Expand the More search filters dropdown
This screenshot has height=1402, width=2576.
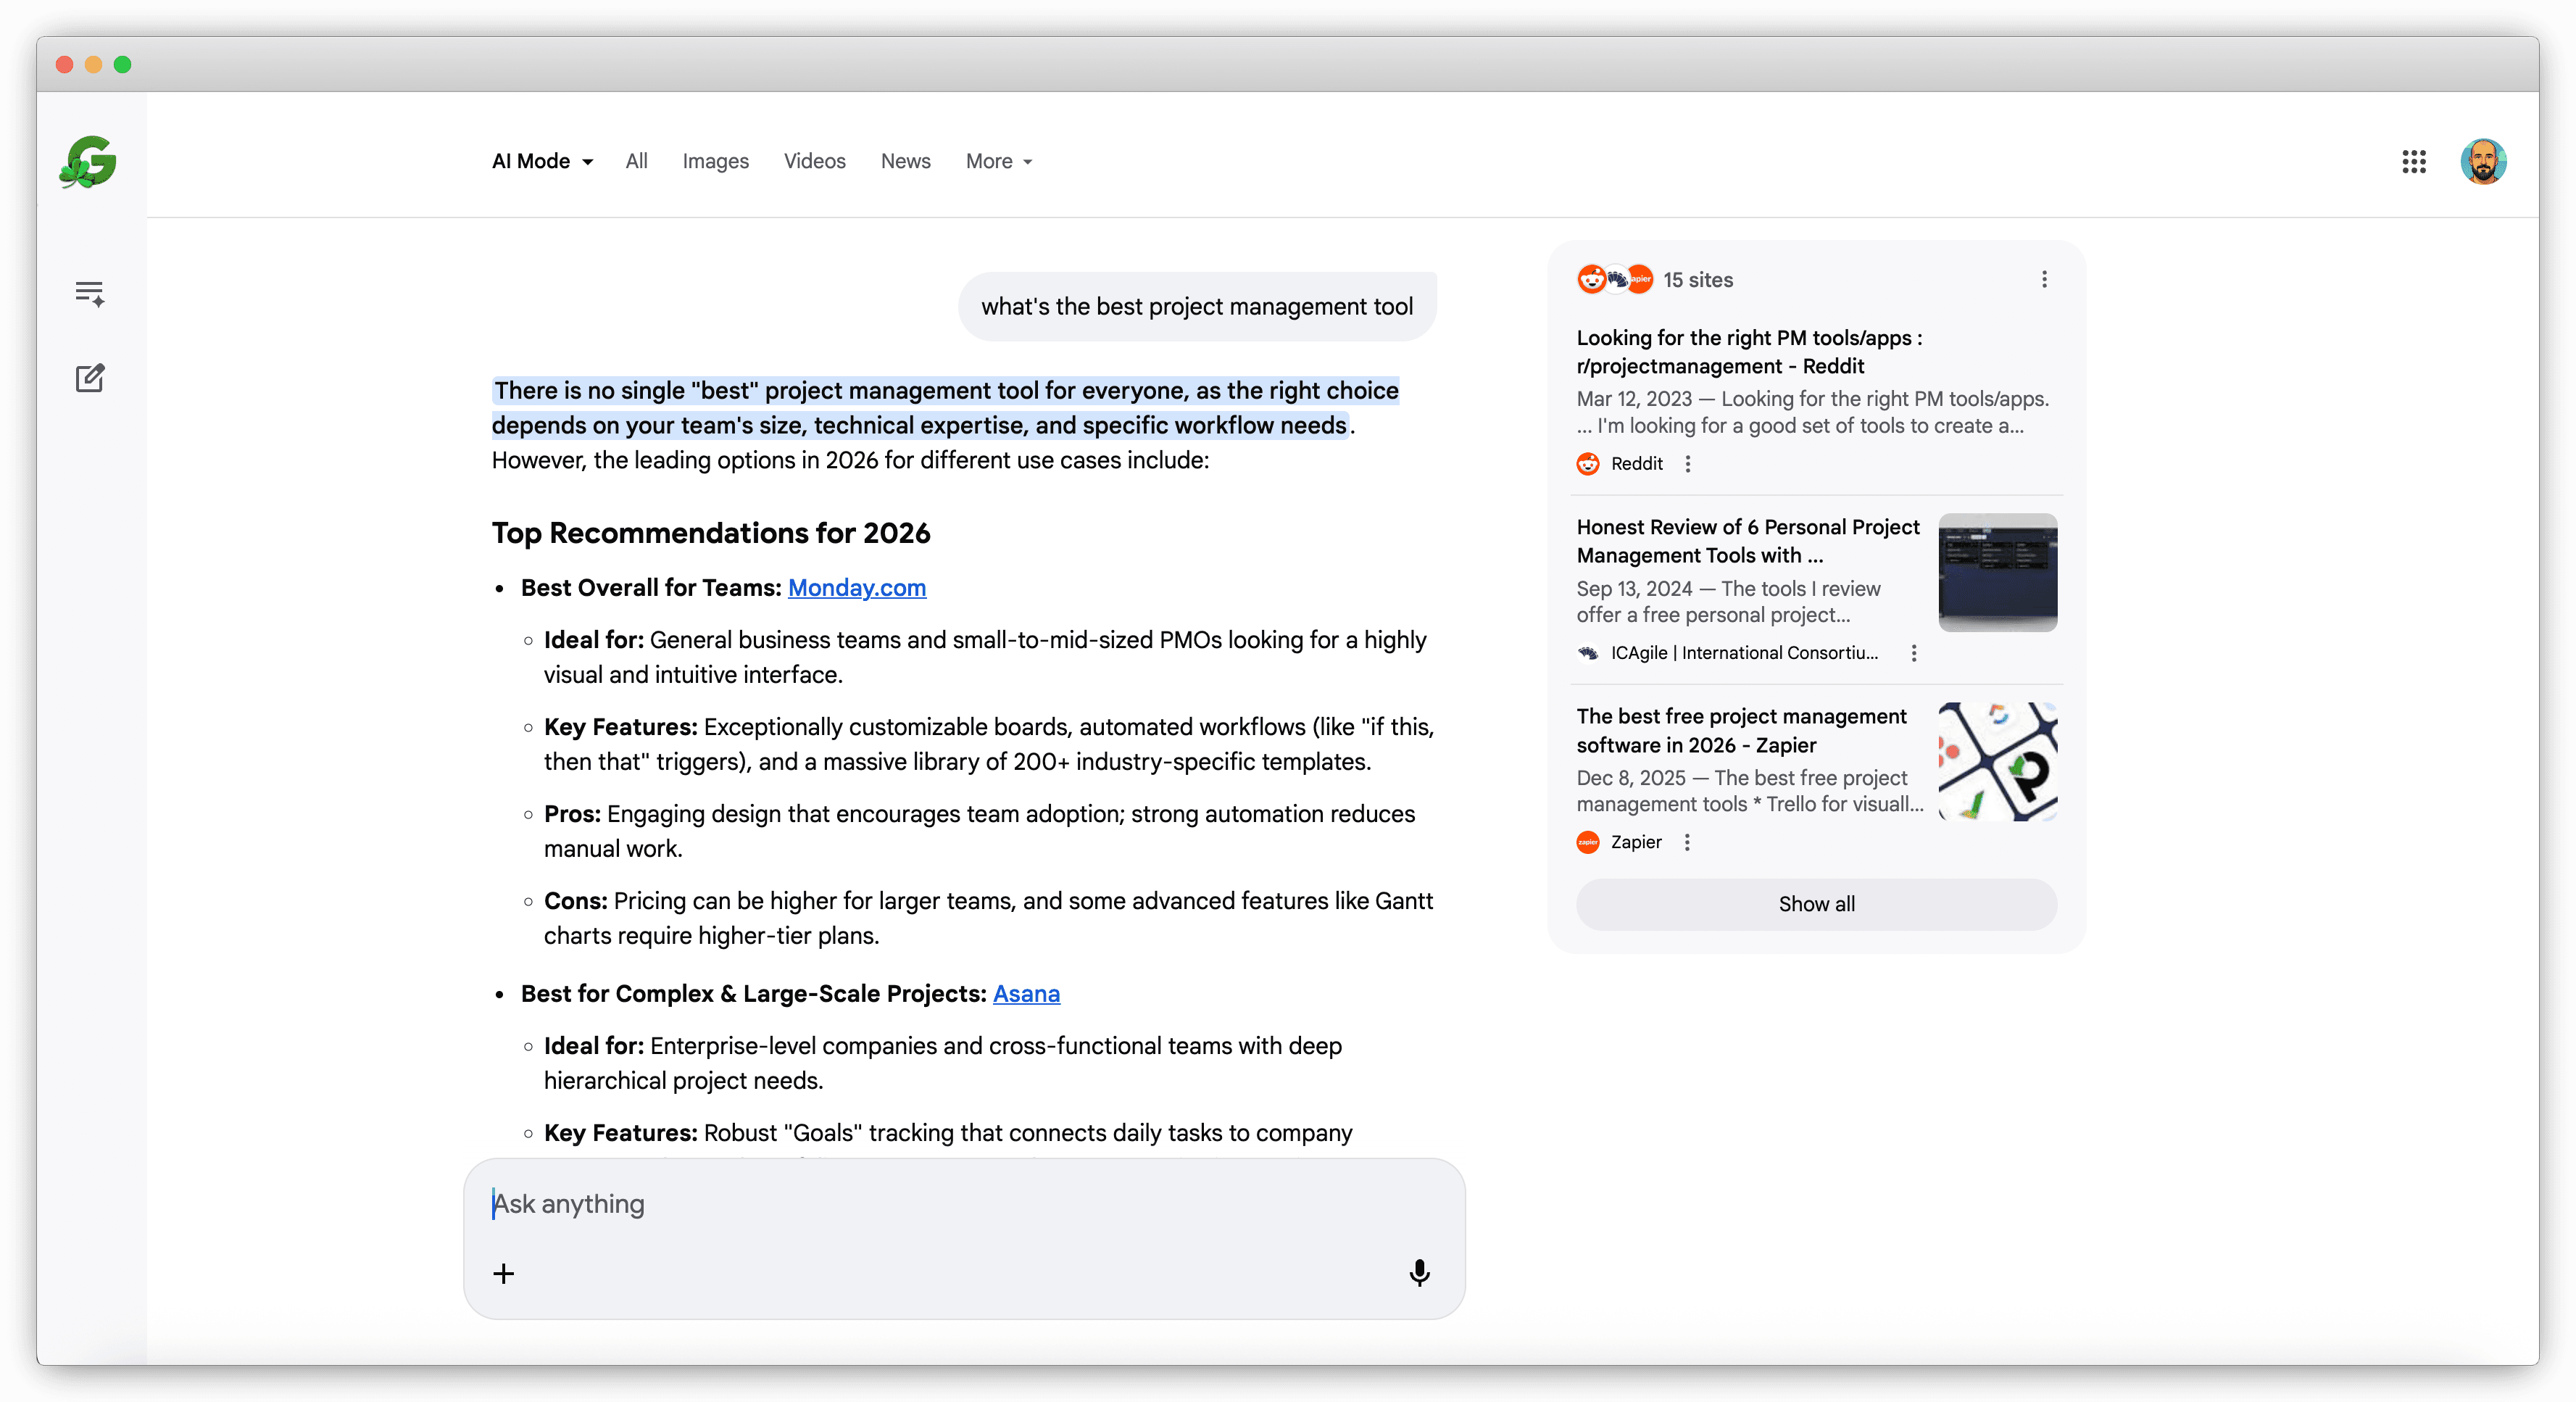pos(998,162)
